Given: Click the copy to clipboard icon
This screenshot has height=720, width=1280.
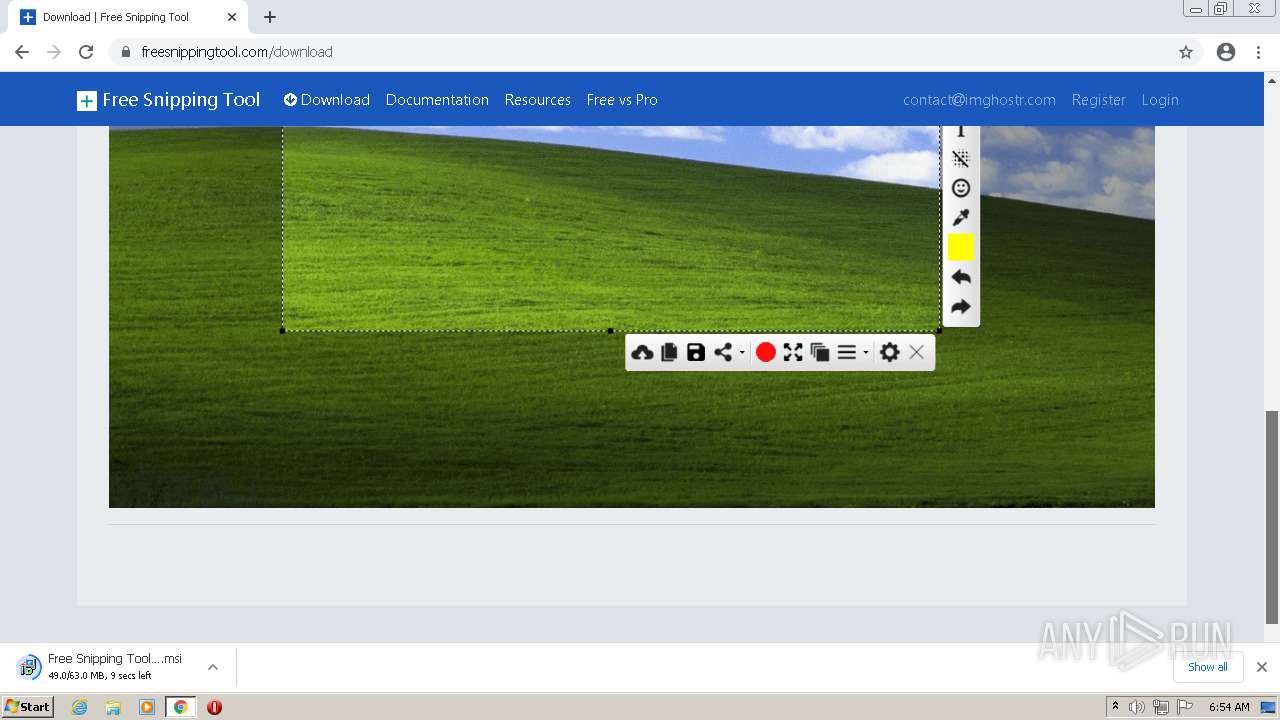Looking at the screenshot, I should click(669, 352).
